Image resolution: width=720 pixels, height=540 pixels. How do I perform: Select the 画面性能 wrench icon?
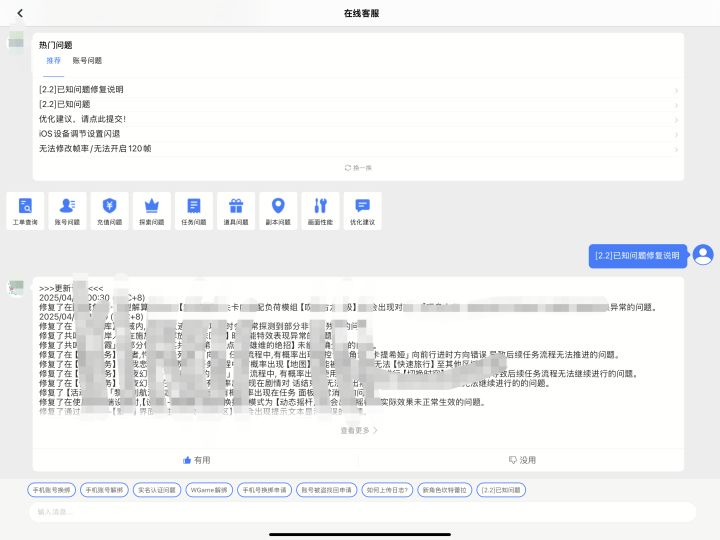coord(321,211)
